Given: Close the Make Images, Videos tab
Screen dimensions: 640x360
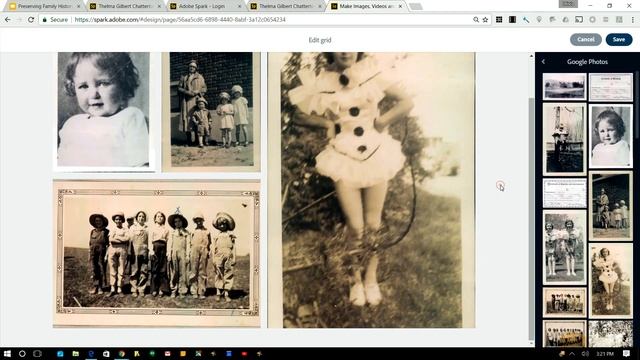Looking at the screenshot, I should tap(400, 6).
